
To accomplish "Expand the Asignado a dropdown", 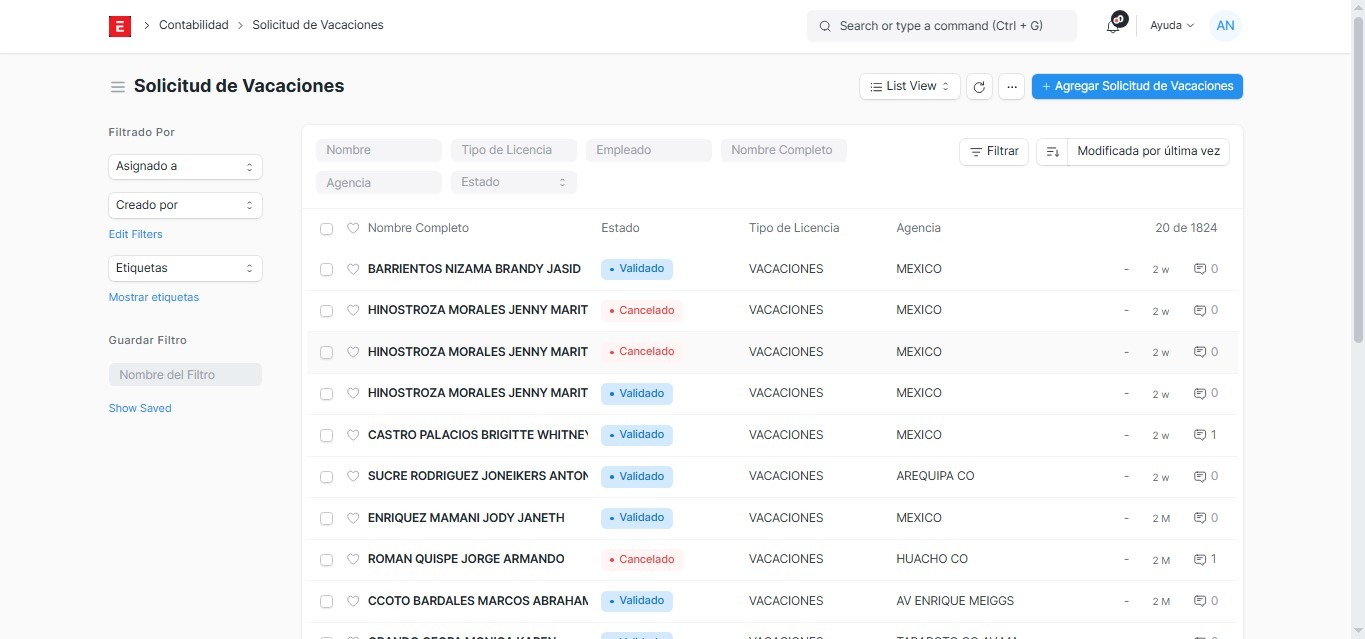I will [x=185, y=167].
